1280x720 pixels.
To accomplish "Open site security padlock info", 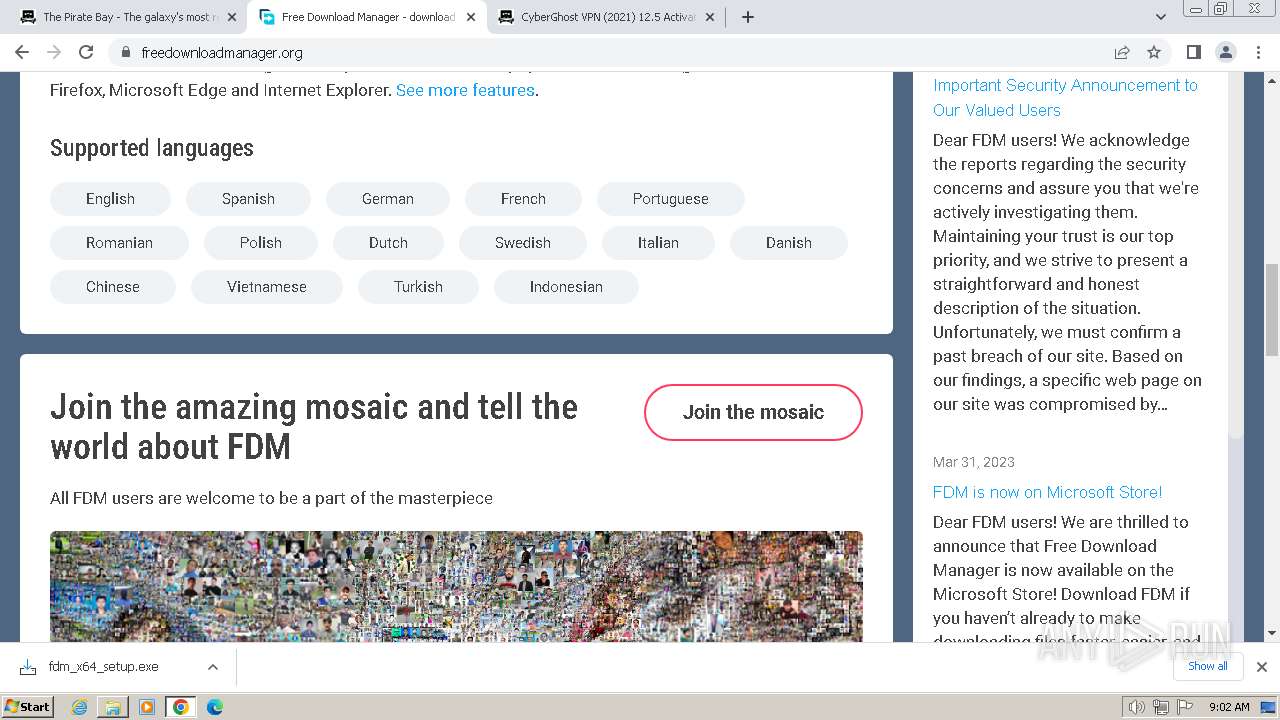I will click(x=125, y=52).
